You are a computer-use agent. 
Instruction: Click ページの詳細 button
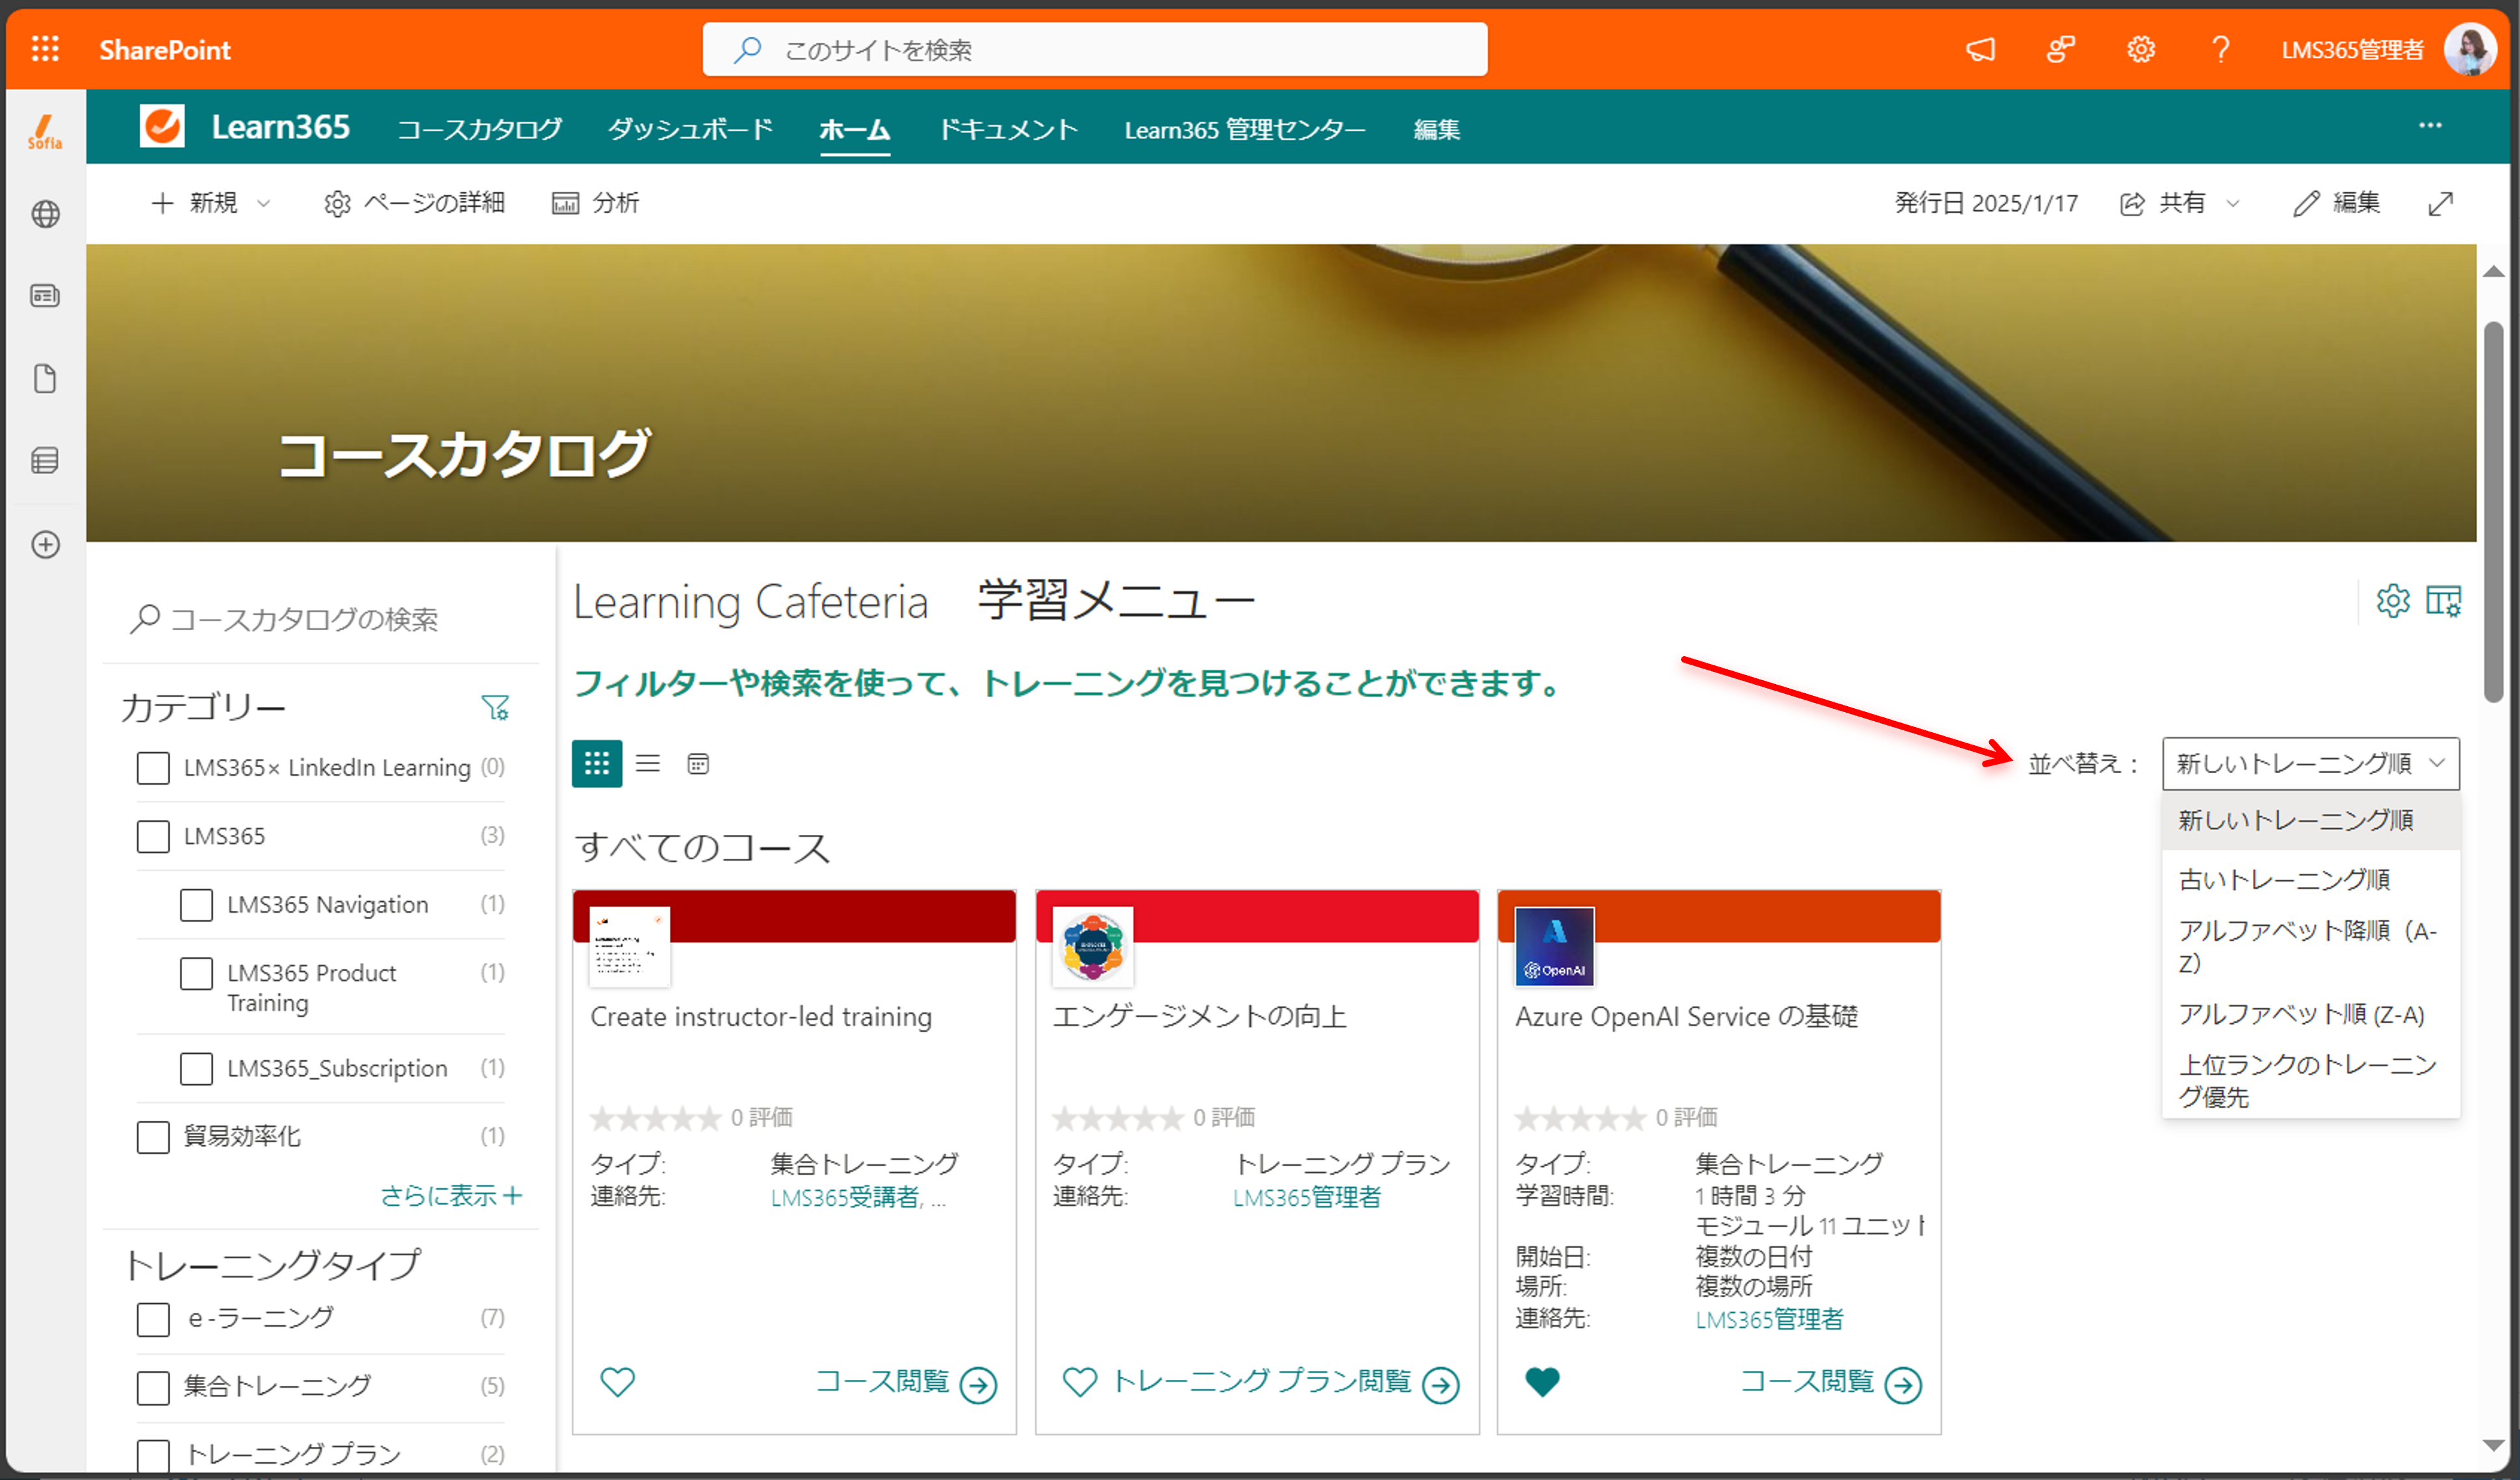(x=414, y=203)
